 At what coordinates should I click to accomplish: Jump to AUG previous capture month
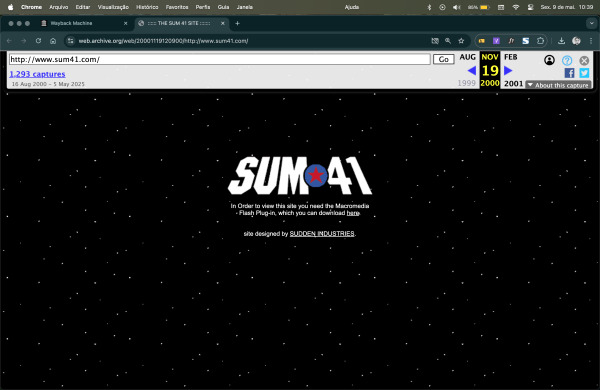(x=468, y=57)
